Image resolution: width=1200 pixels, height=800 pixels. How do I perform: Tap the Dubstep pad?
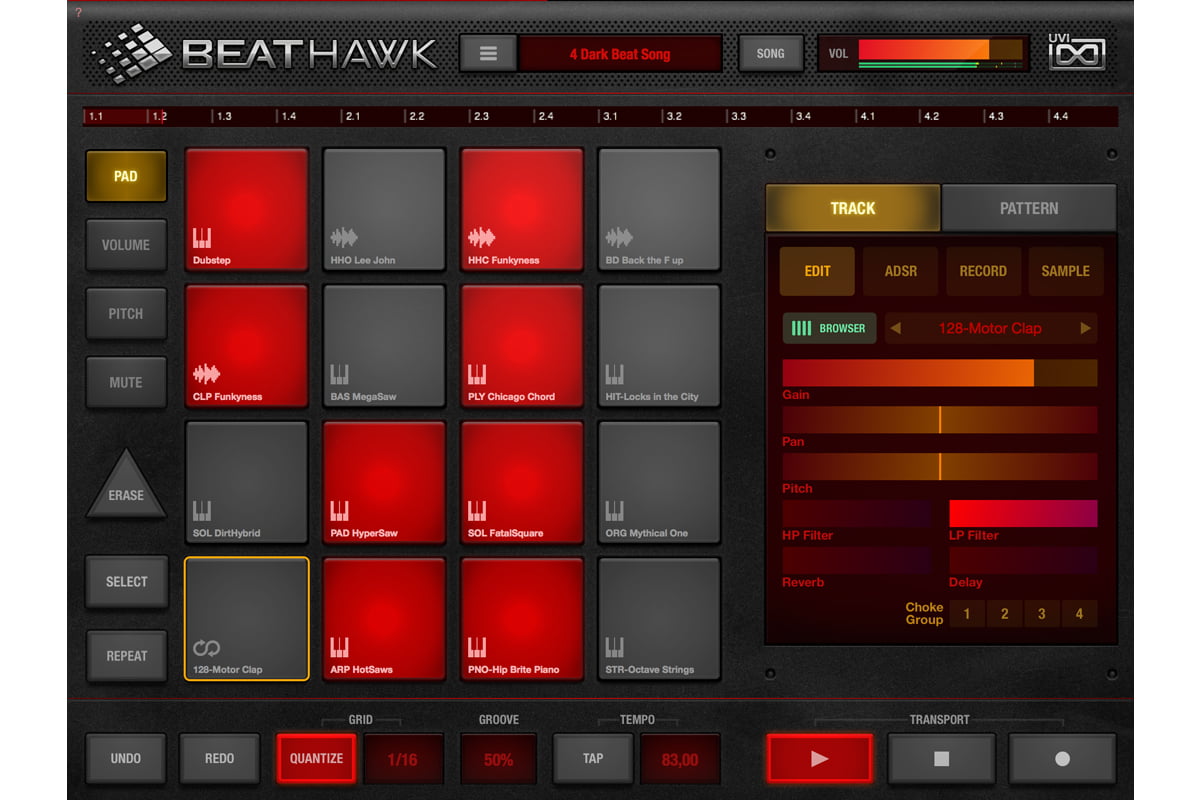pyautogui.click(x=246, y=209)
